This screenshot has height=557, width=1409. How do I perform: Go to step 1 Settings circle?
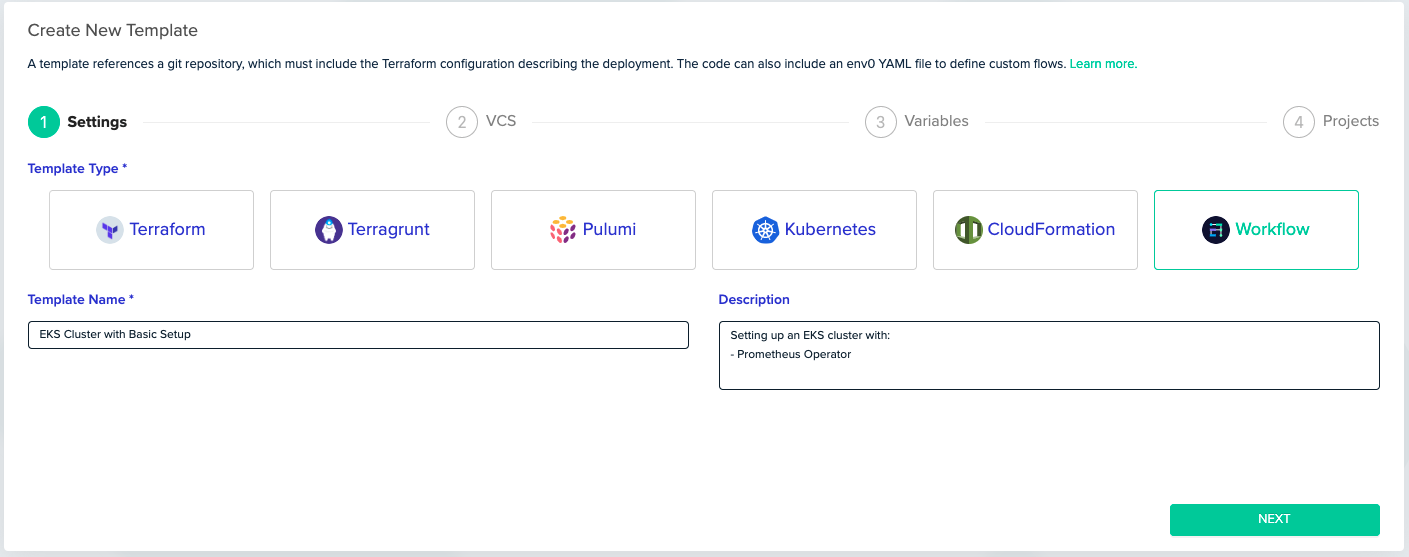click(44, 122)
